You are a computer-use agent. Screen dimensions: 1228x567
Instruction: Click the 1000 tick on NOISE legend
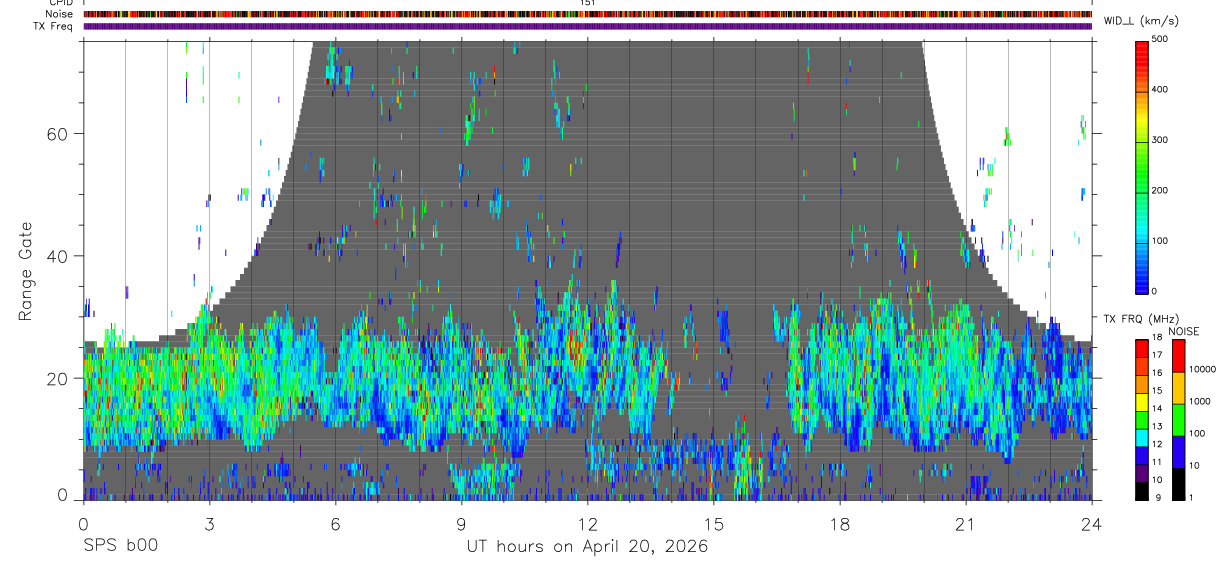tap(1198, 402)
